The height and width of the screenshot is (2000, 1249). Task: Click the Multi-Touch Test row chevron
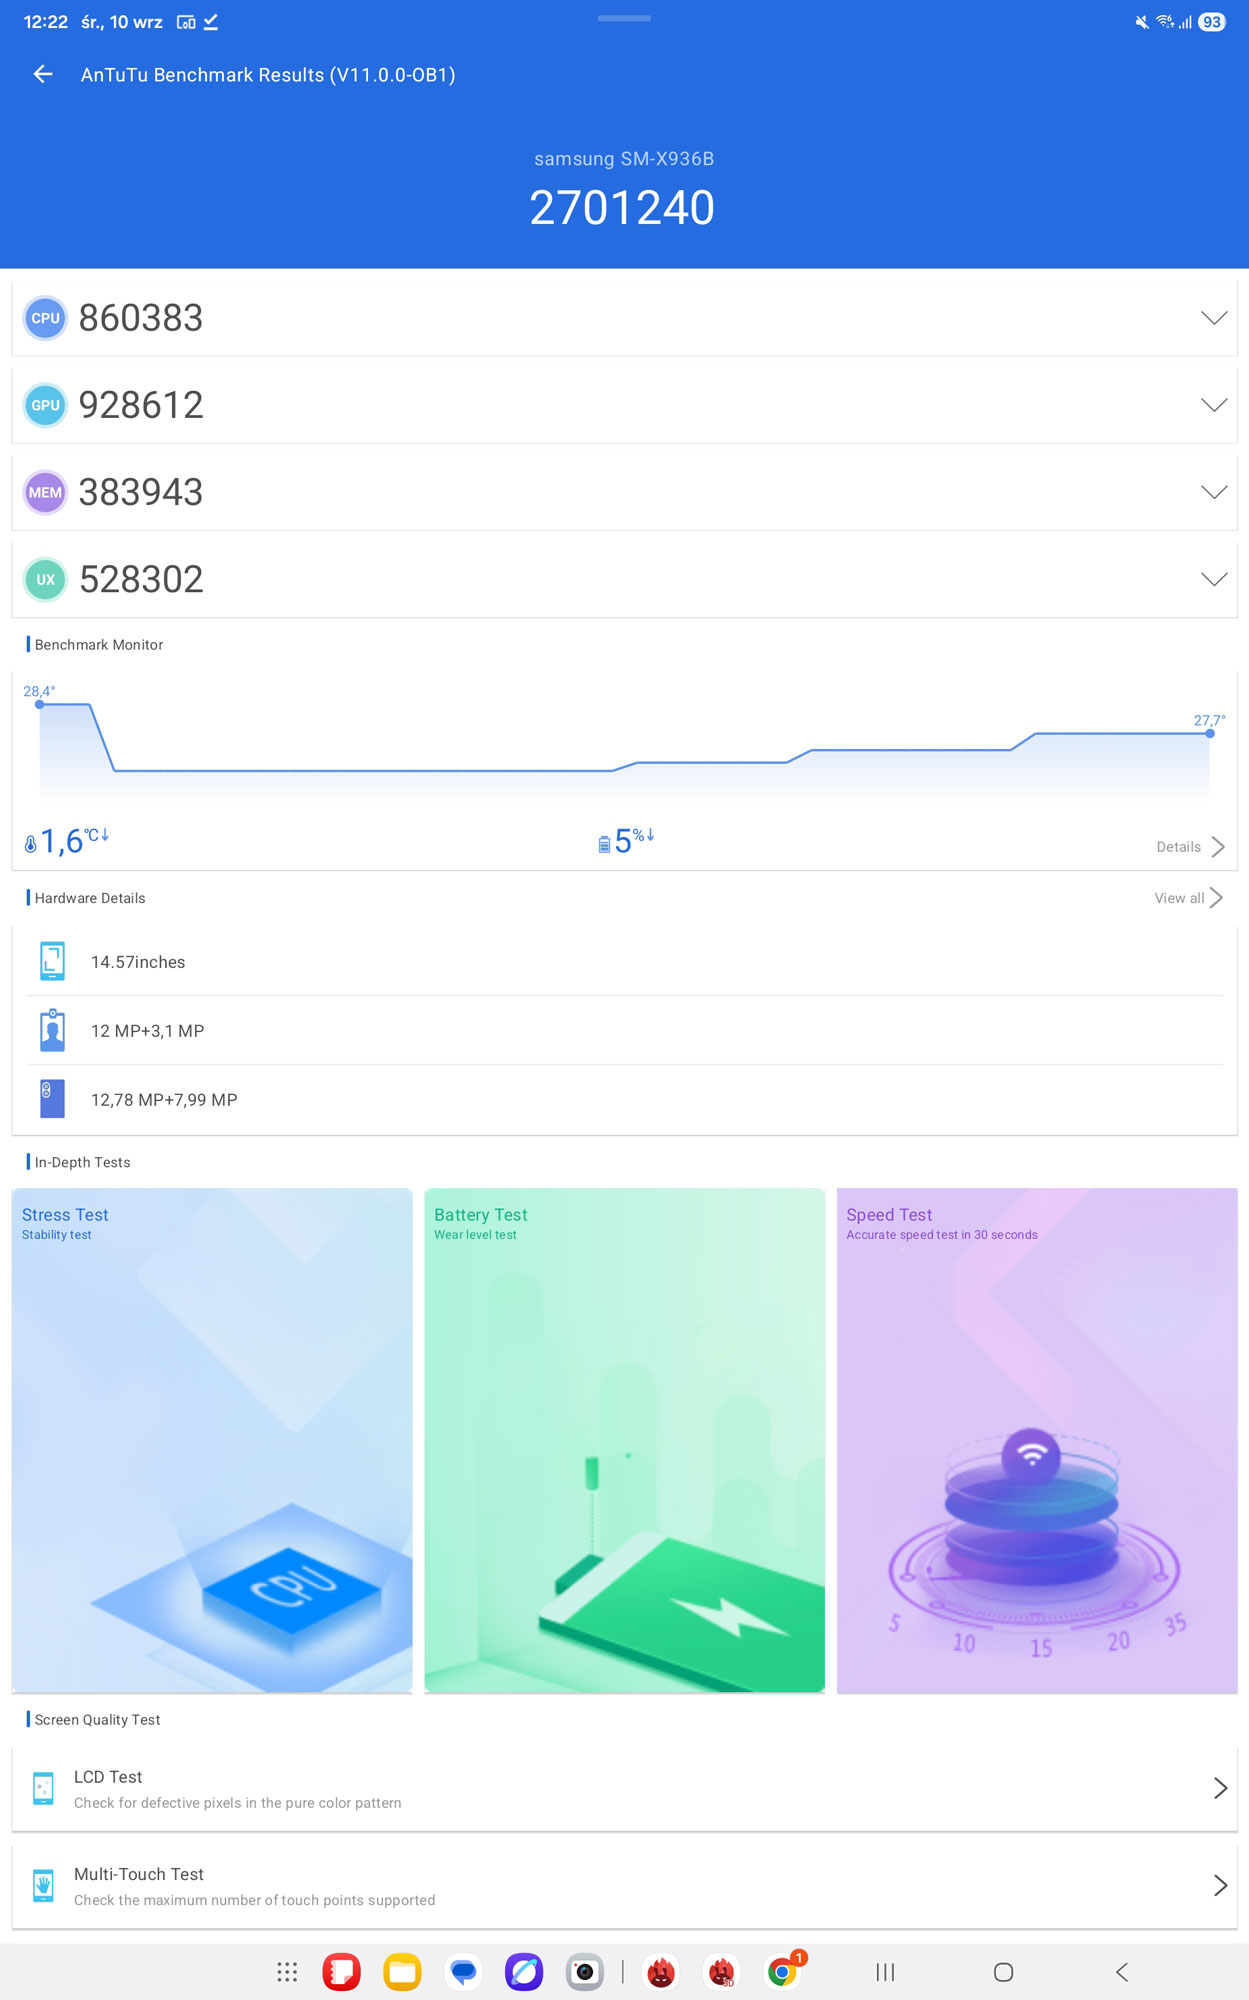point(1220,1886)
